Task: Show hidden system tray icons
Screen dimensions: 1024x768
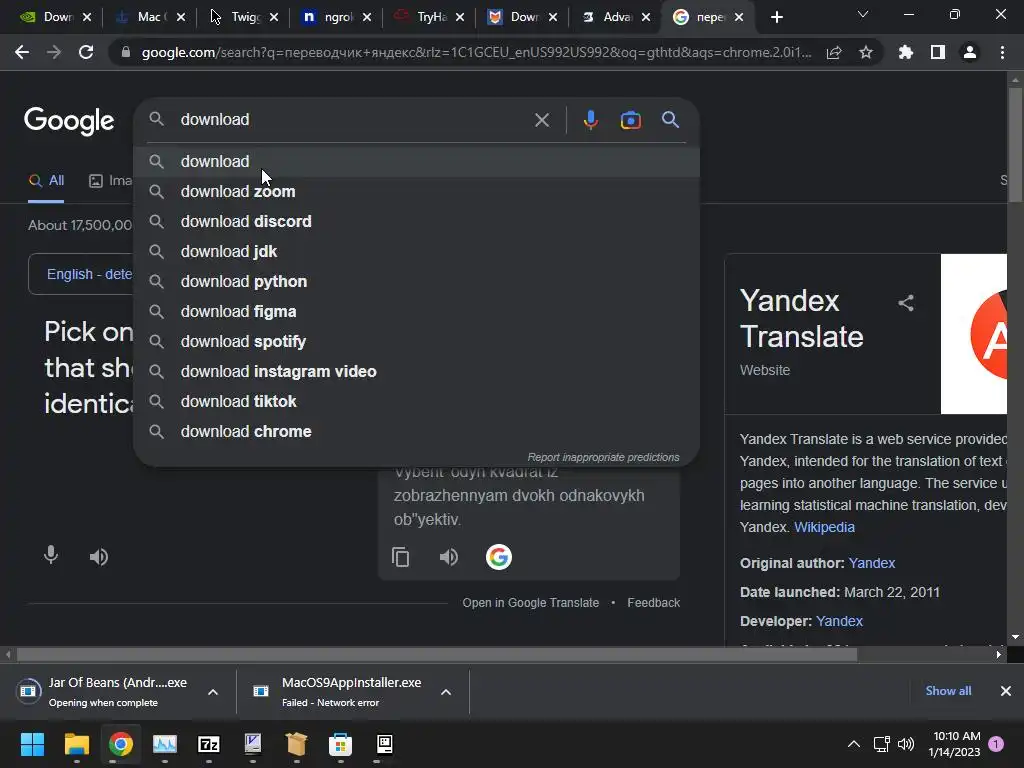Action: click(x=854, y=744)
